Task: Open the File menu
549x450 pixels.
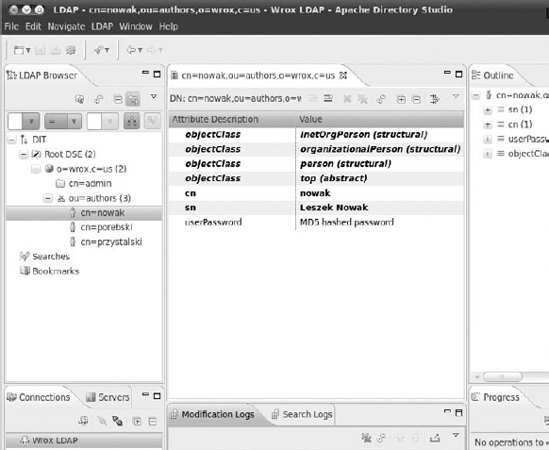Action: coord(12,27)
